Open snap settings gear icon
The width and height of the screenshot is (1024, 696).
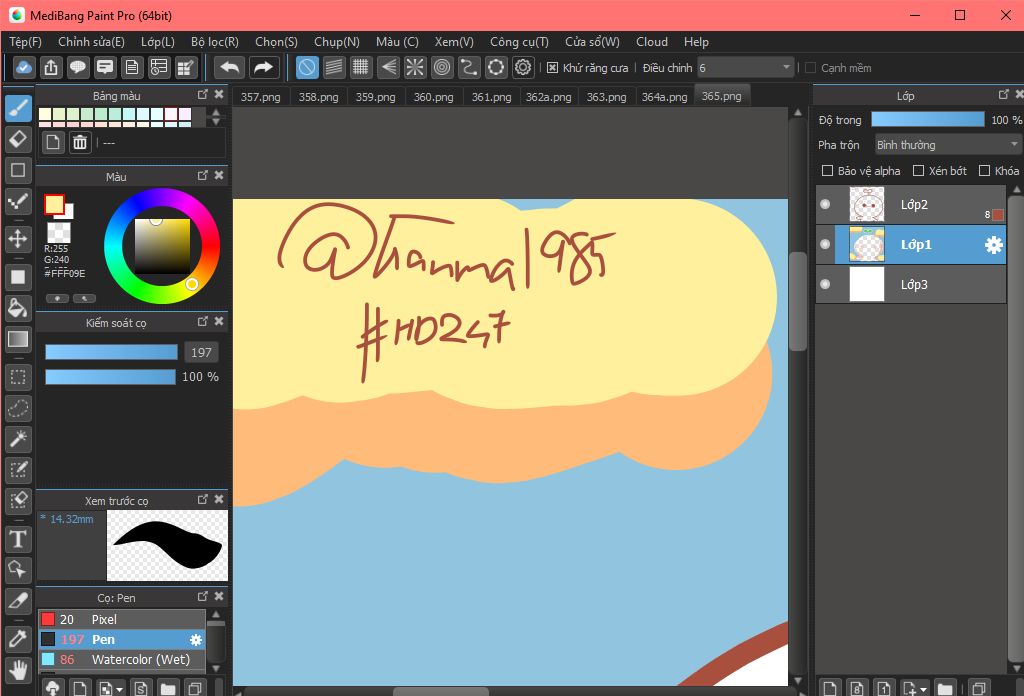pyautogui.click(x=523, y=67)
